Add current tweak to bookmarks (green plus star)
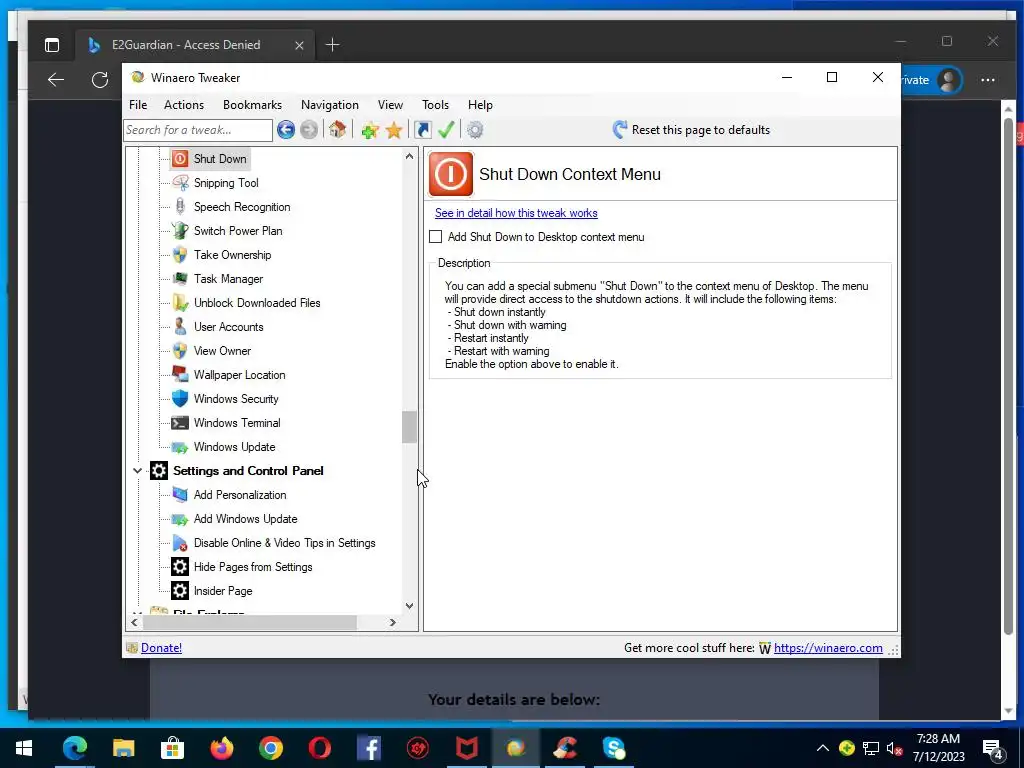 pos(370,130)
